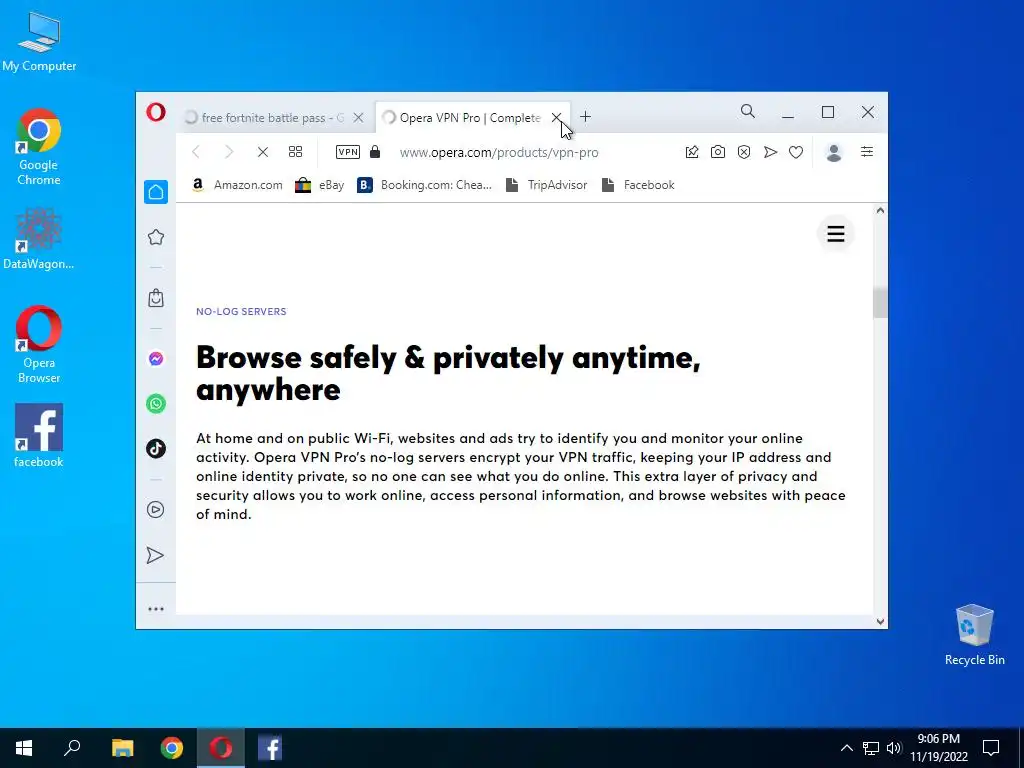The height and width of the screenshot is (768, 1024).
Task: Open WhatsApp in the sidebar
Action: pos(155,404)
